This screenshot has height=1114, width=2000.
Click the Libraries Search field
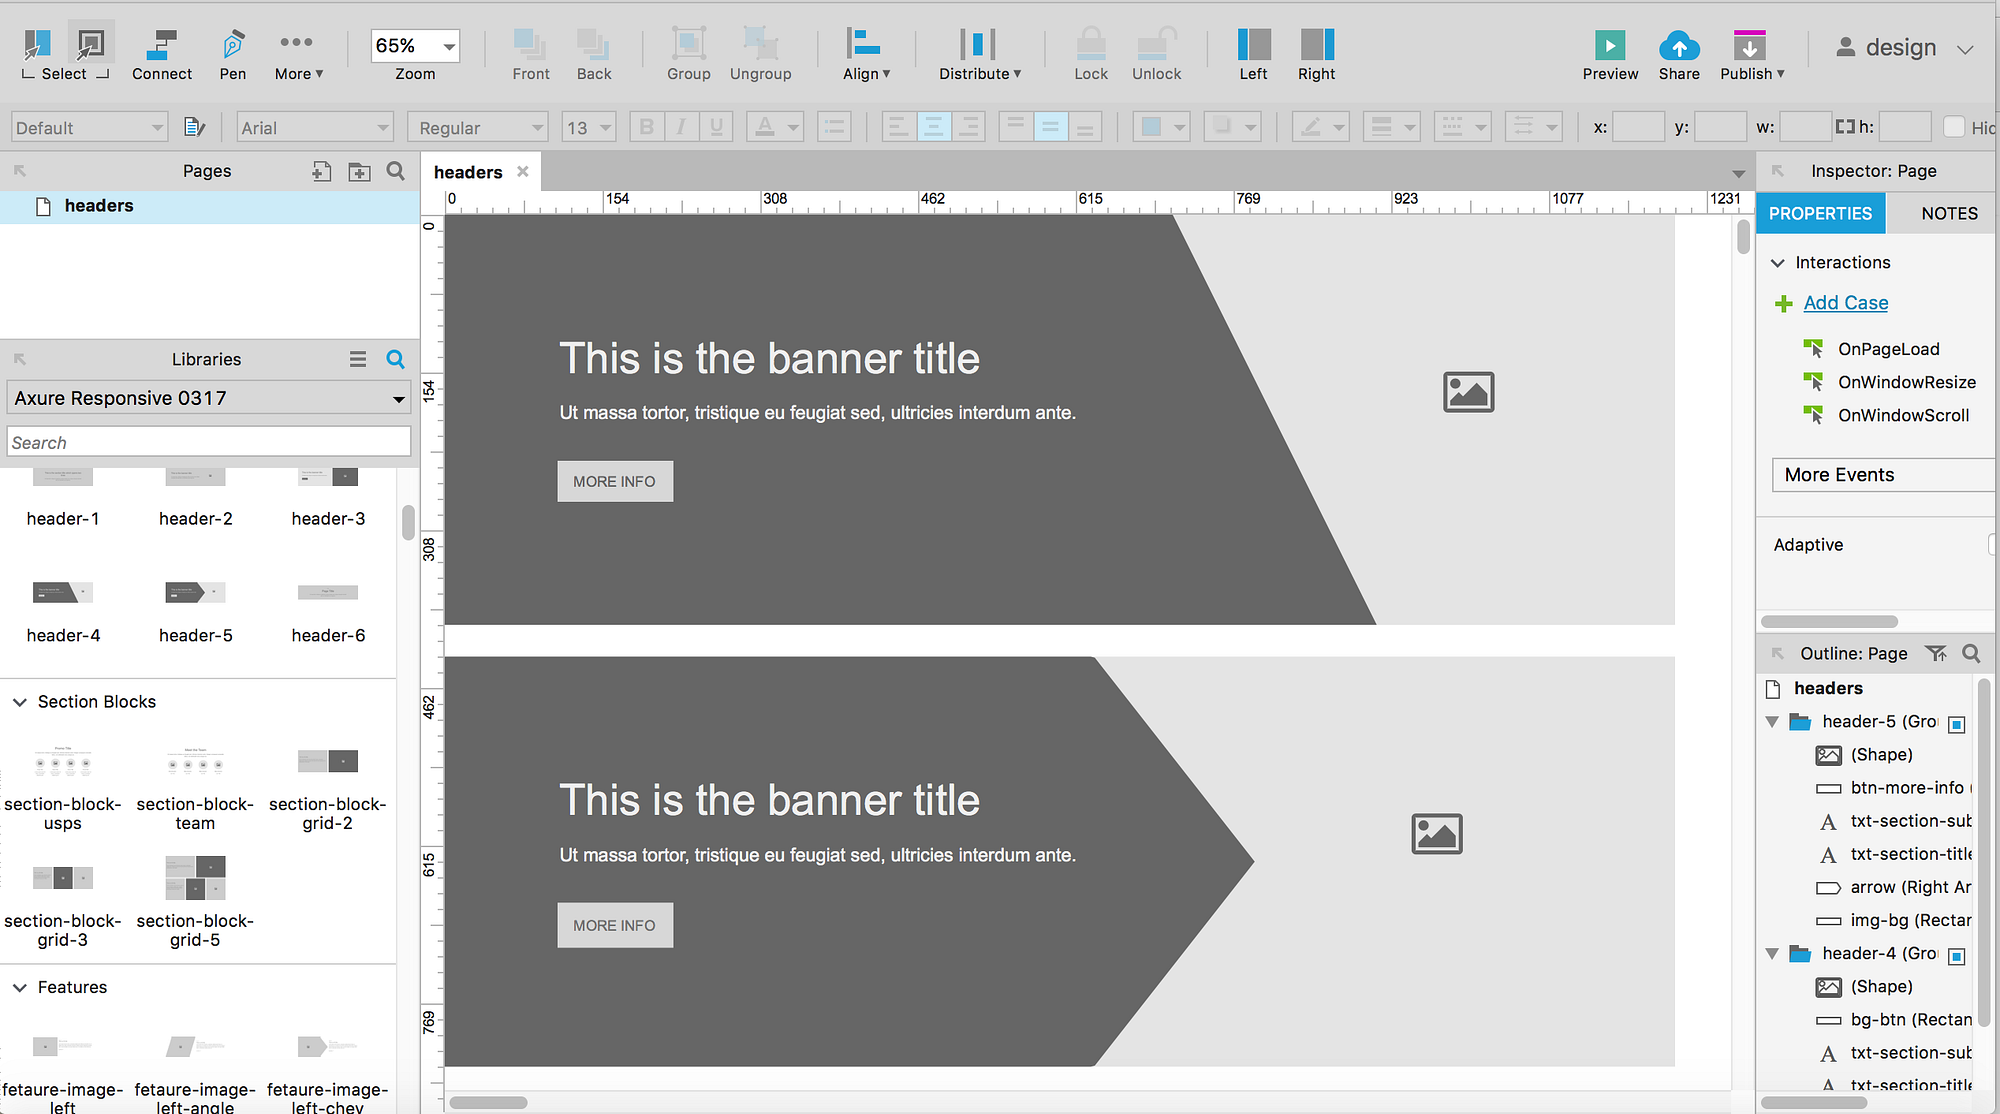click(x=208, y=442)
